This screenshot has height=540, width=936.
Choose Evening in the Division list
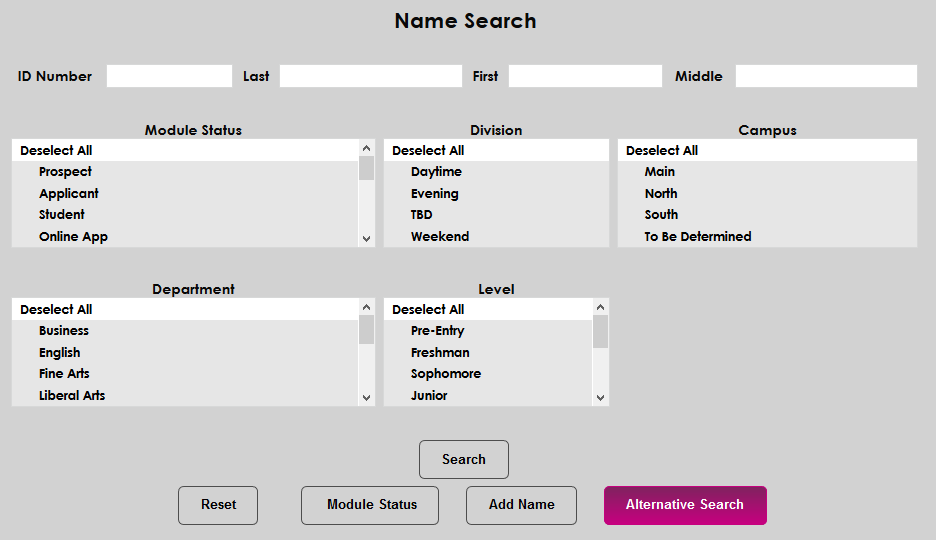coord(435,194)
